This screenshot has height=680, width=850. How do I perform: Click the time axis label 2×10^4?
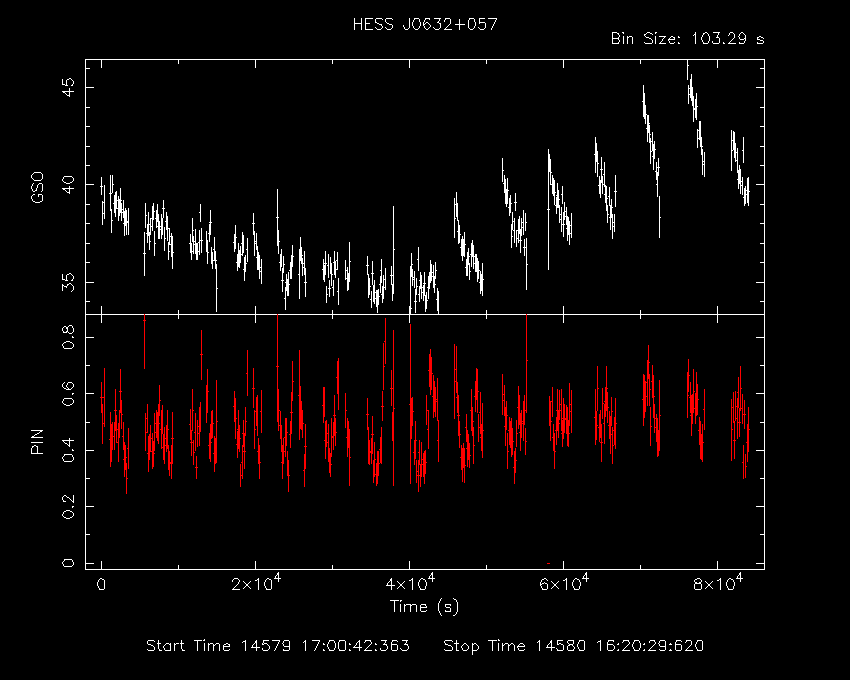[256, 583]
